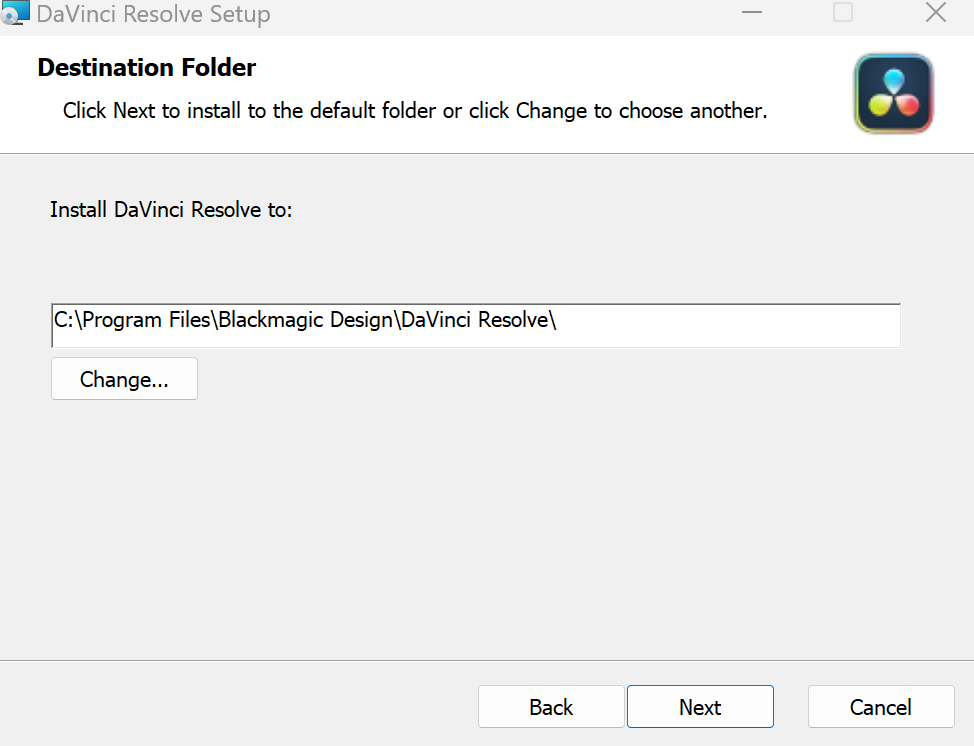Viewport: 974px width, 746px height.
Task: Click the DaVinci Resolve logo icon
Action: (894, 93)
